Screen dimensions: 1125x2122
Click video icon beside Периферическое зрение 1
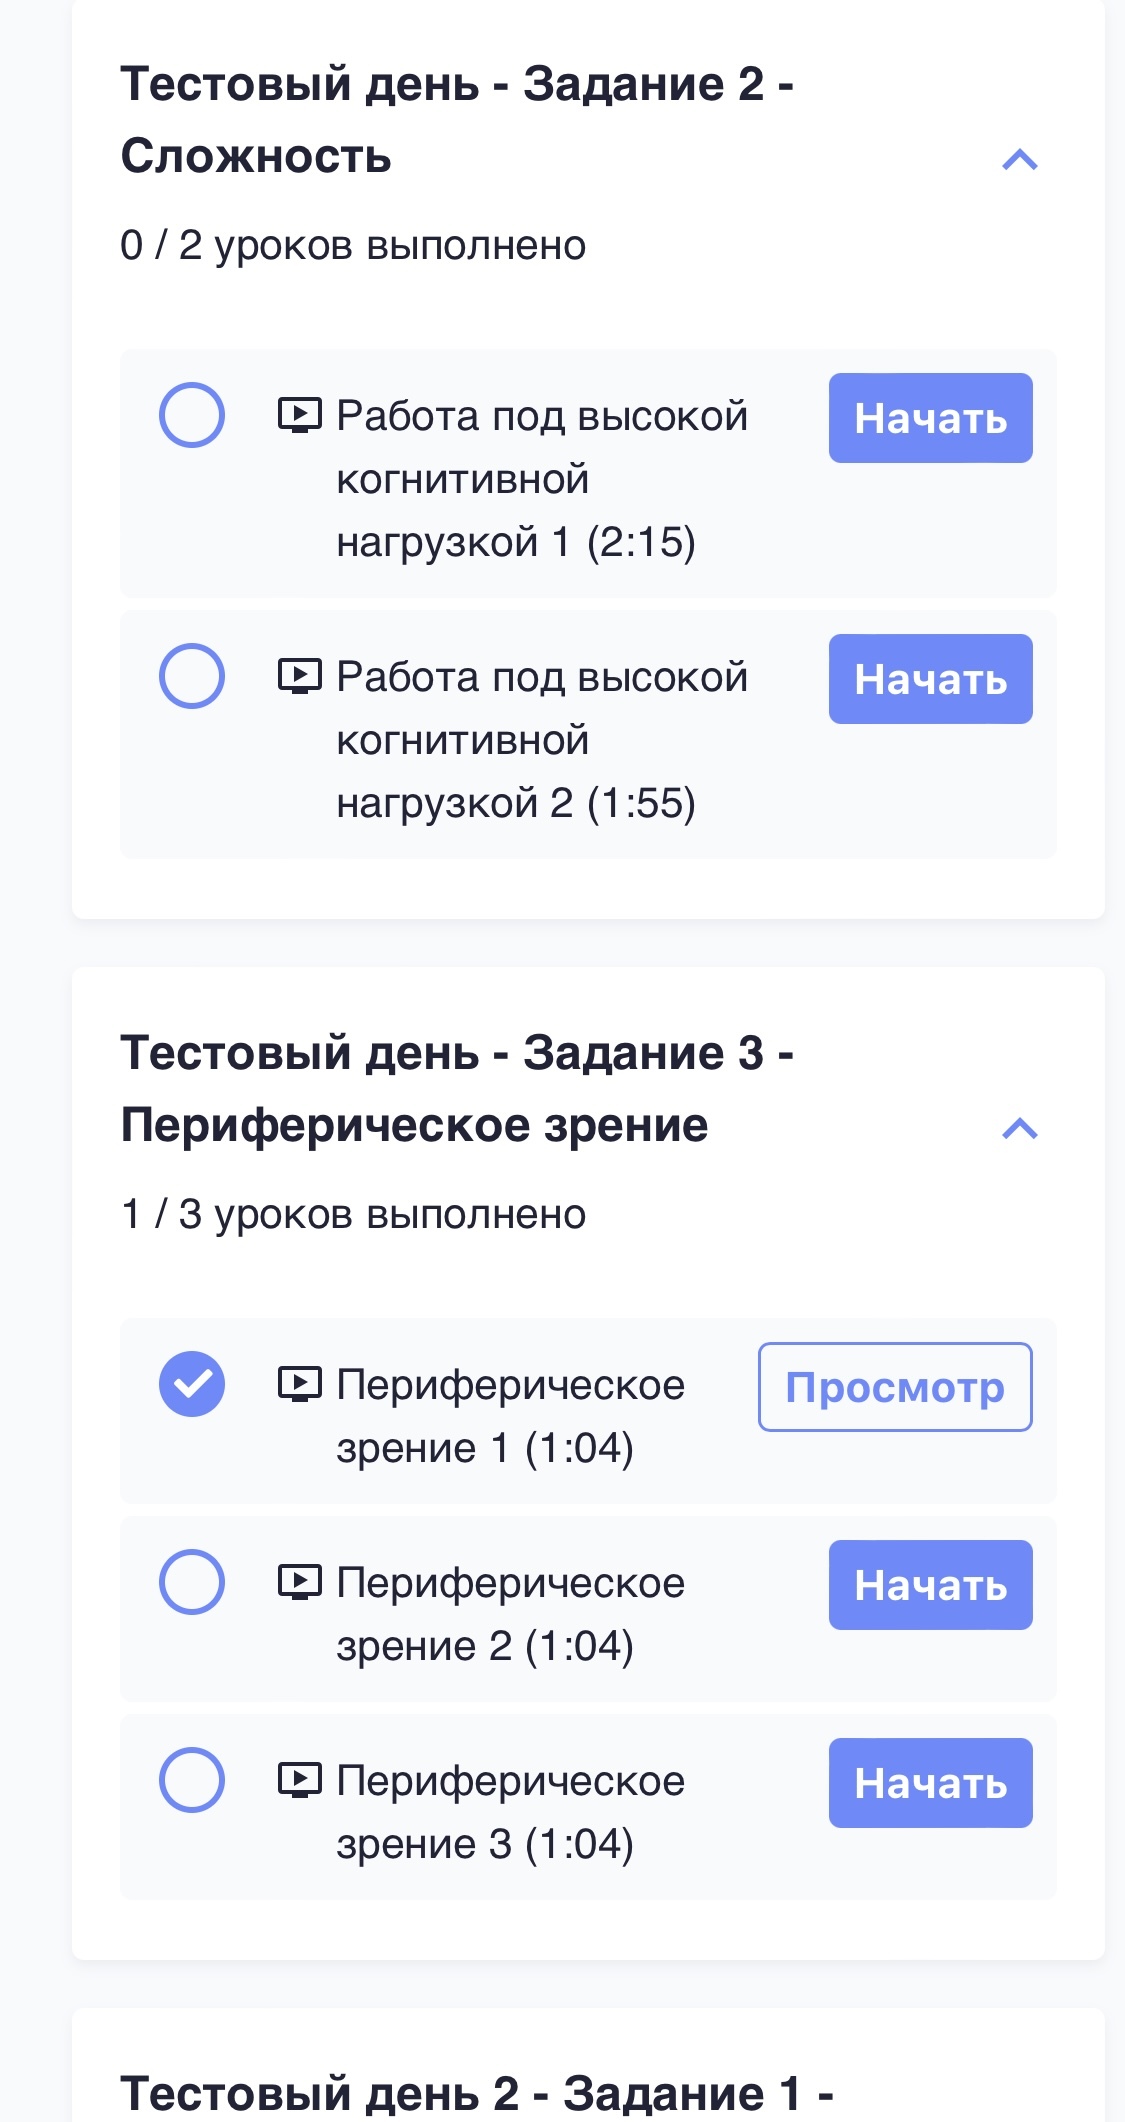299,1384
